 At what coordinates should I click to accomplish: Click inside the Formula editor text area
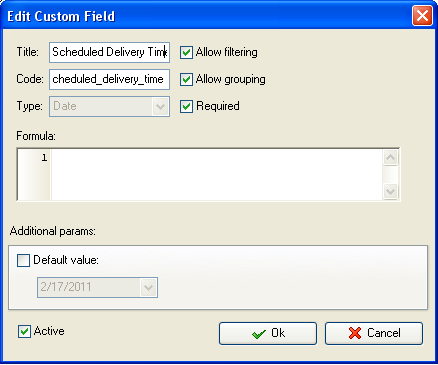217,174
